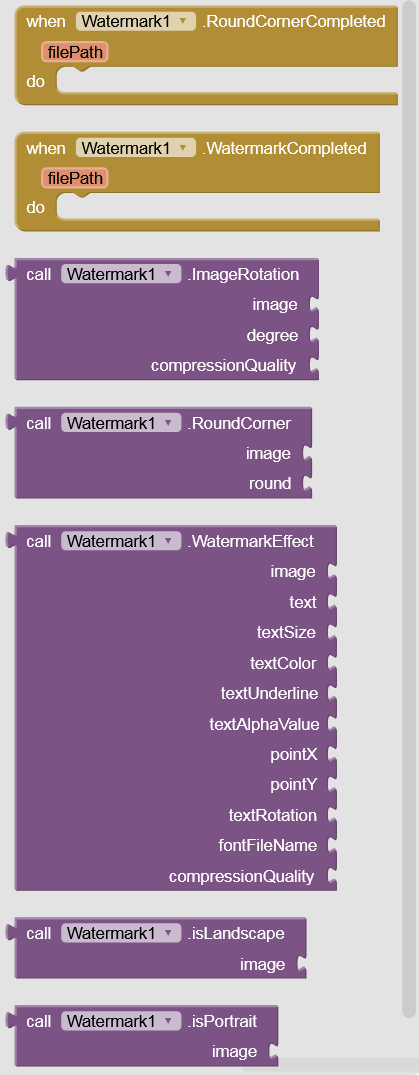Open Watermark1 dropdown in isLandscape block
Image resolution: width=419 pixels, height=1075 pixels.
[121, 933]
